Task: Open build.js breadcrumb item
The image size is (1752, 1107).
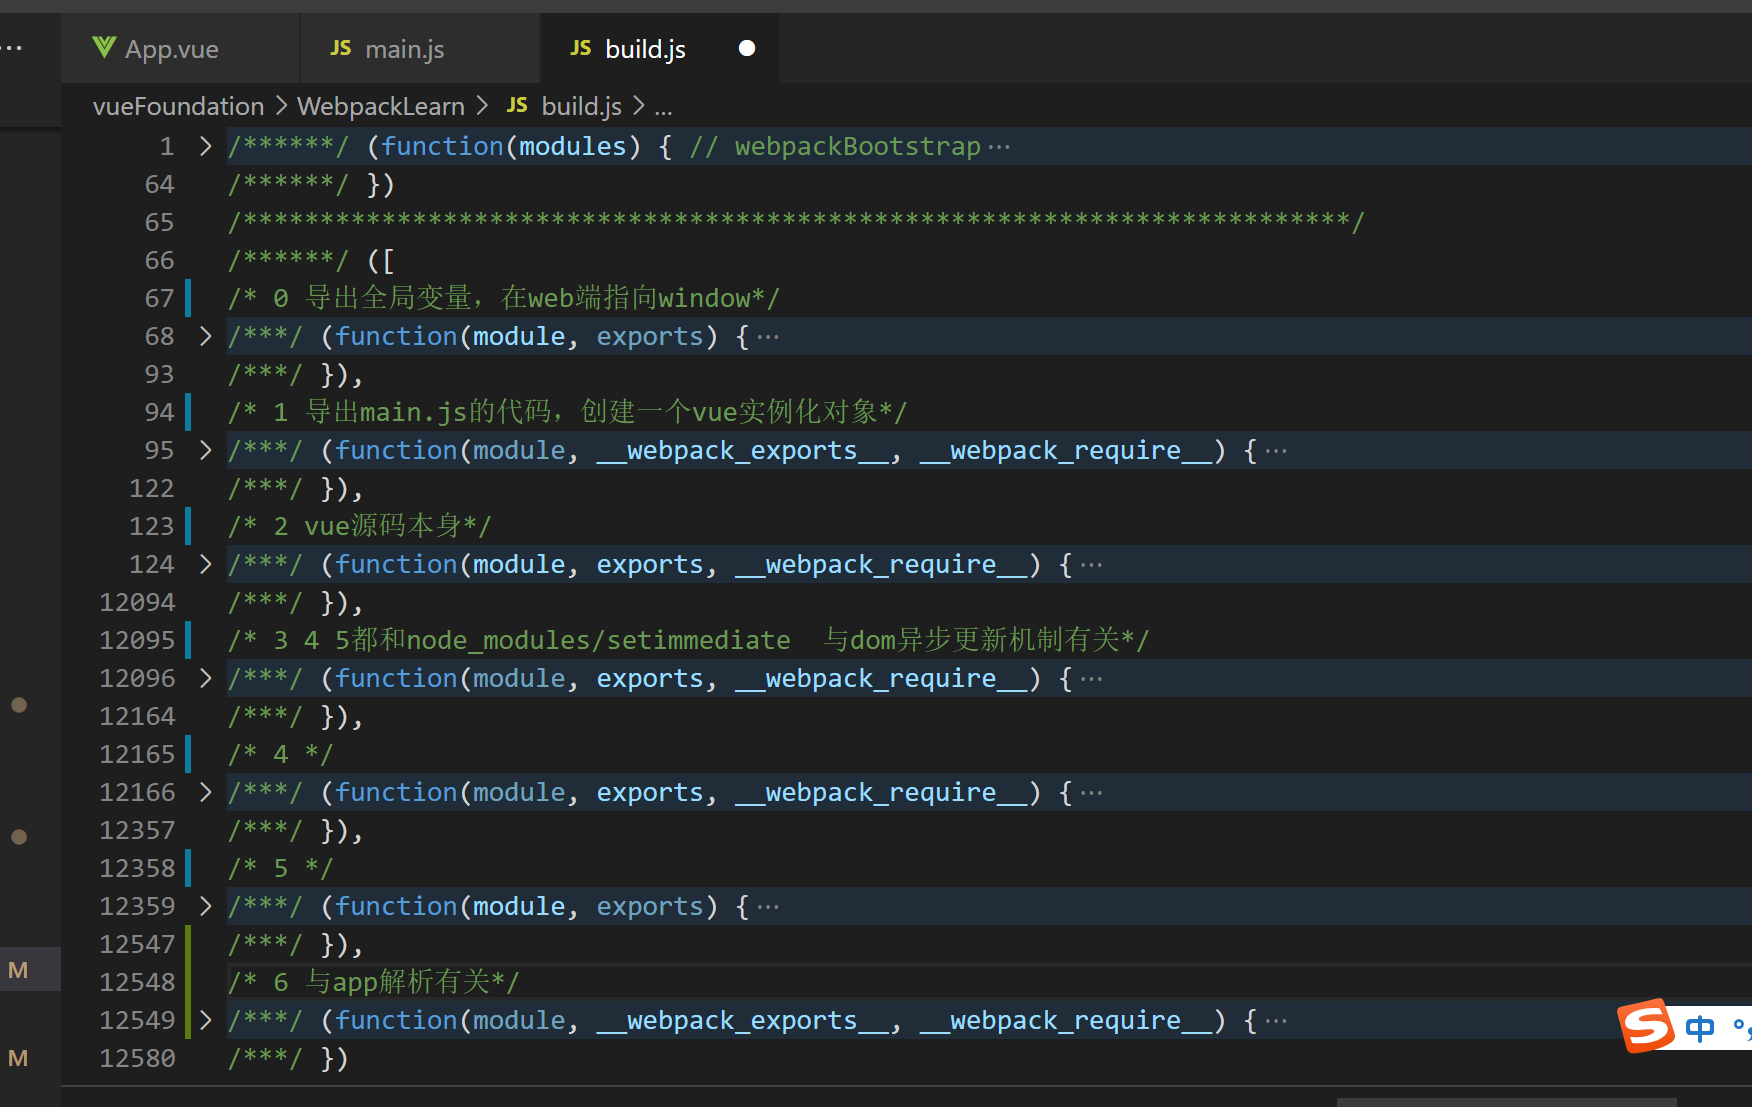Action: coord(581,106)
